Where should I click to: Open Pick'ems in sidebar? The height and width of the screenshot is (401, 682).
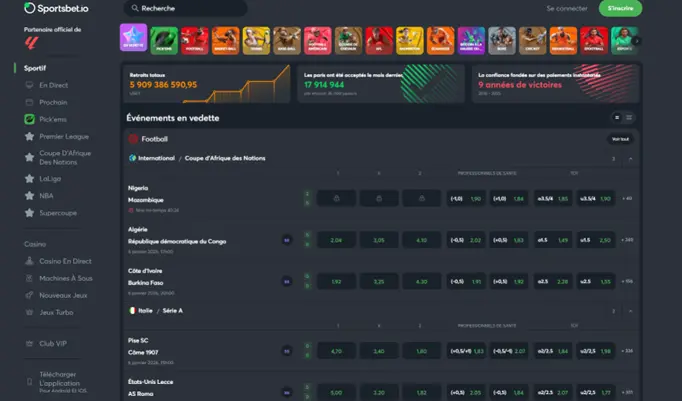53,119
